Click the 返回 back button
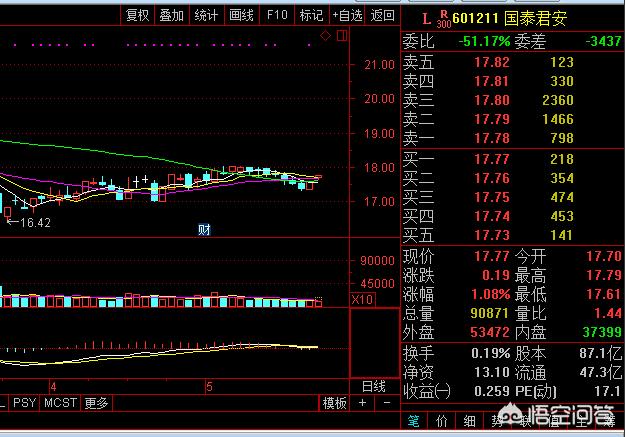This screenshot has height=437, width=625. click(382, 15)
